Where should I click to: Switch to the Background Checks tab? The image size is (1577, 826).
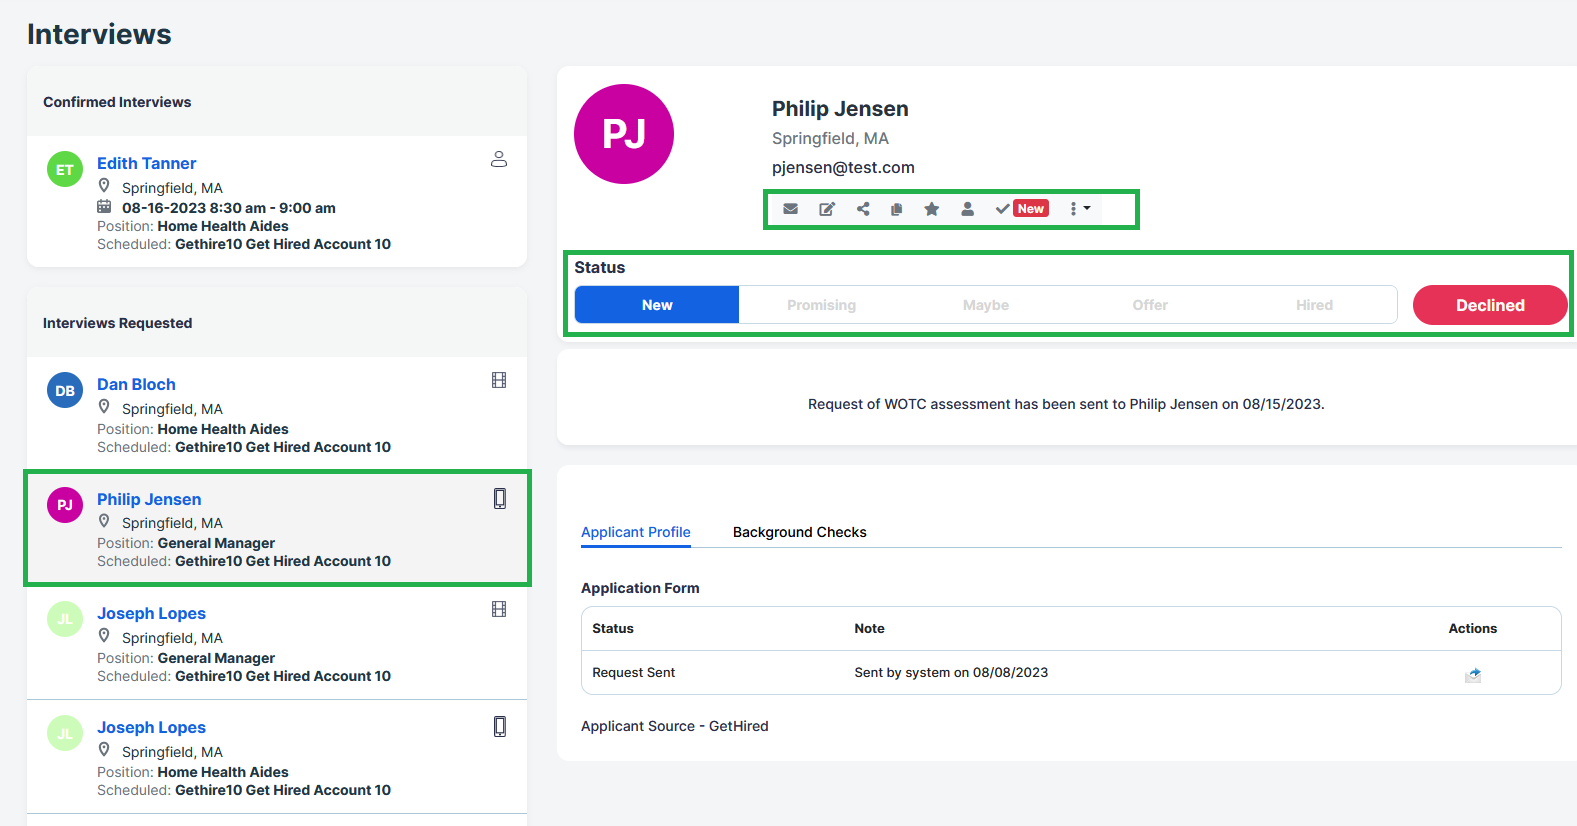(x=799, y=532)
